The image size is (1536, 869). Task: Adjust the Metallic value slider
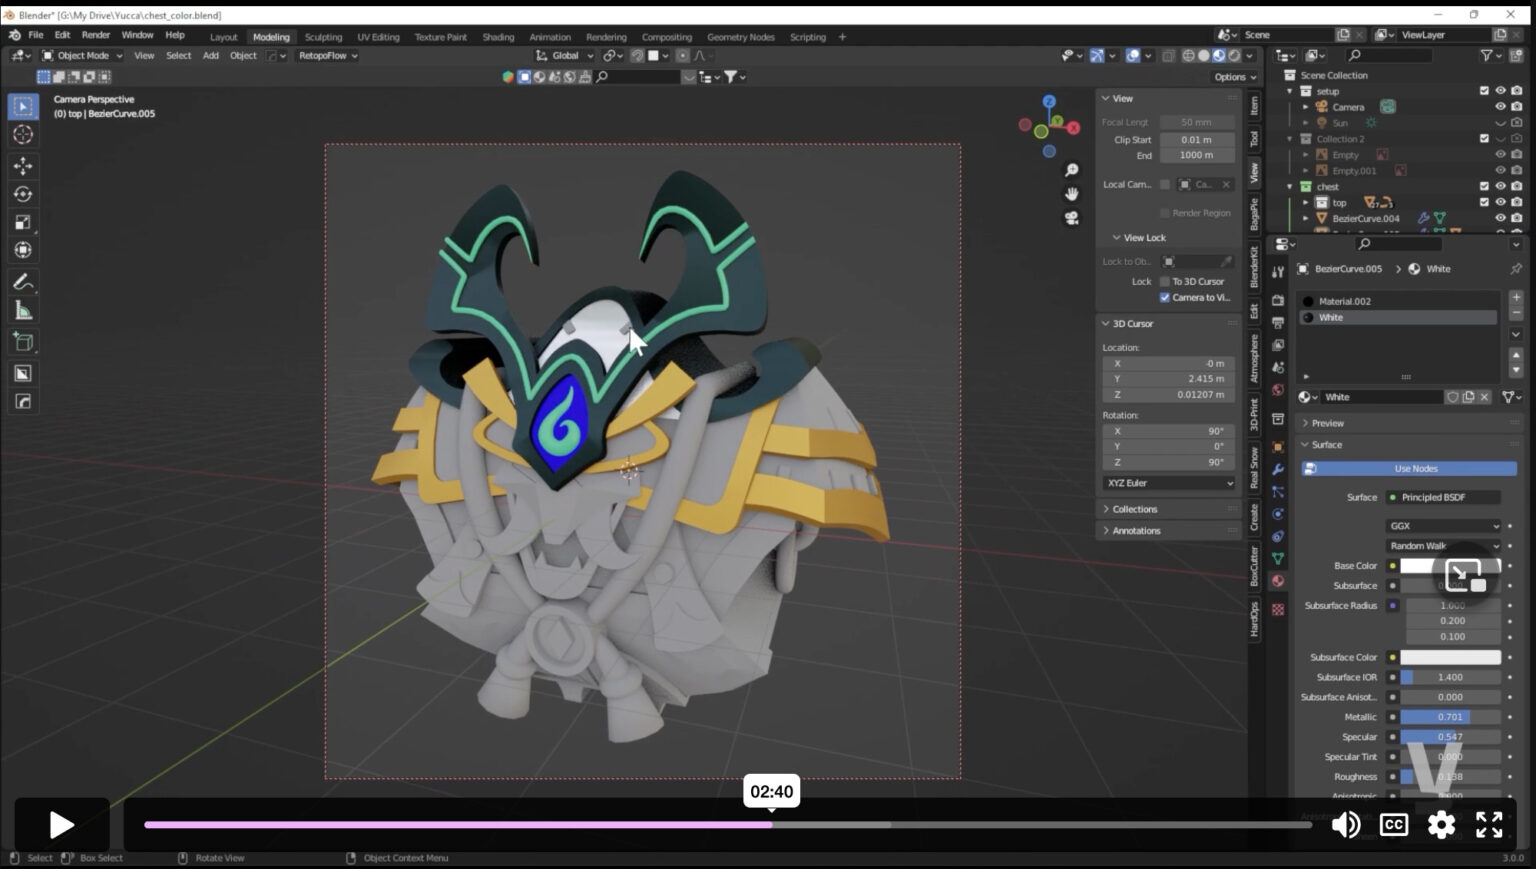tap(1449, 717)
